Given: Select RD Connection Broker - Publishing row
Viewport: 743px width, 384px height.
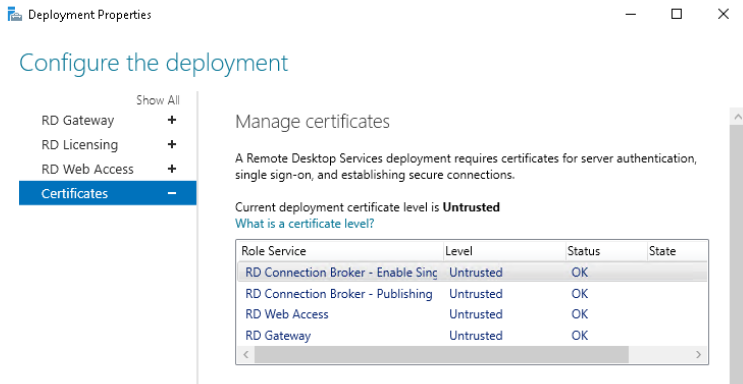Looking at the screenshot, I should click(471, 294).
